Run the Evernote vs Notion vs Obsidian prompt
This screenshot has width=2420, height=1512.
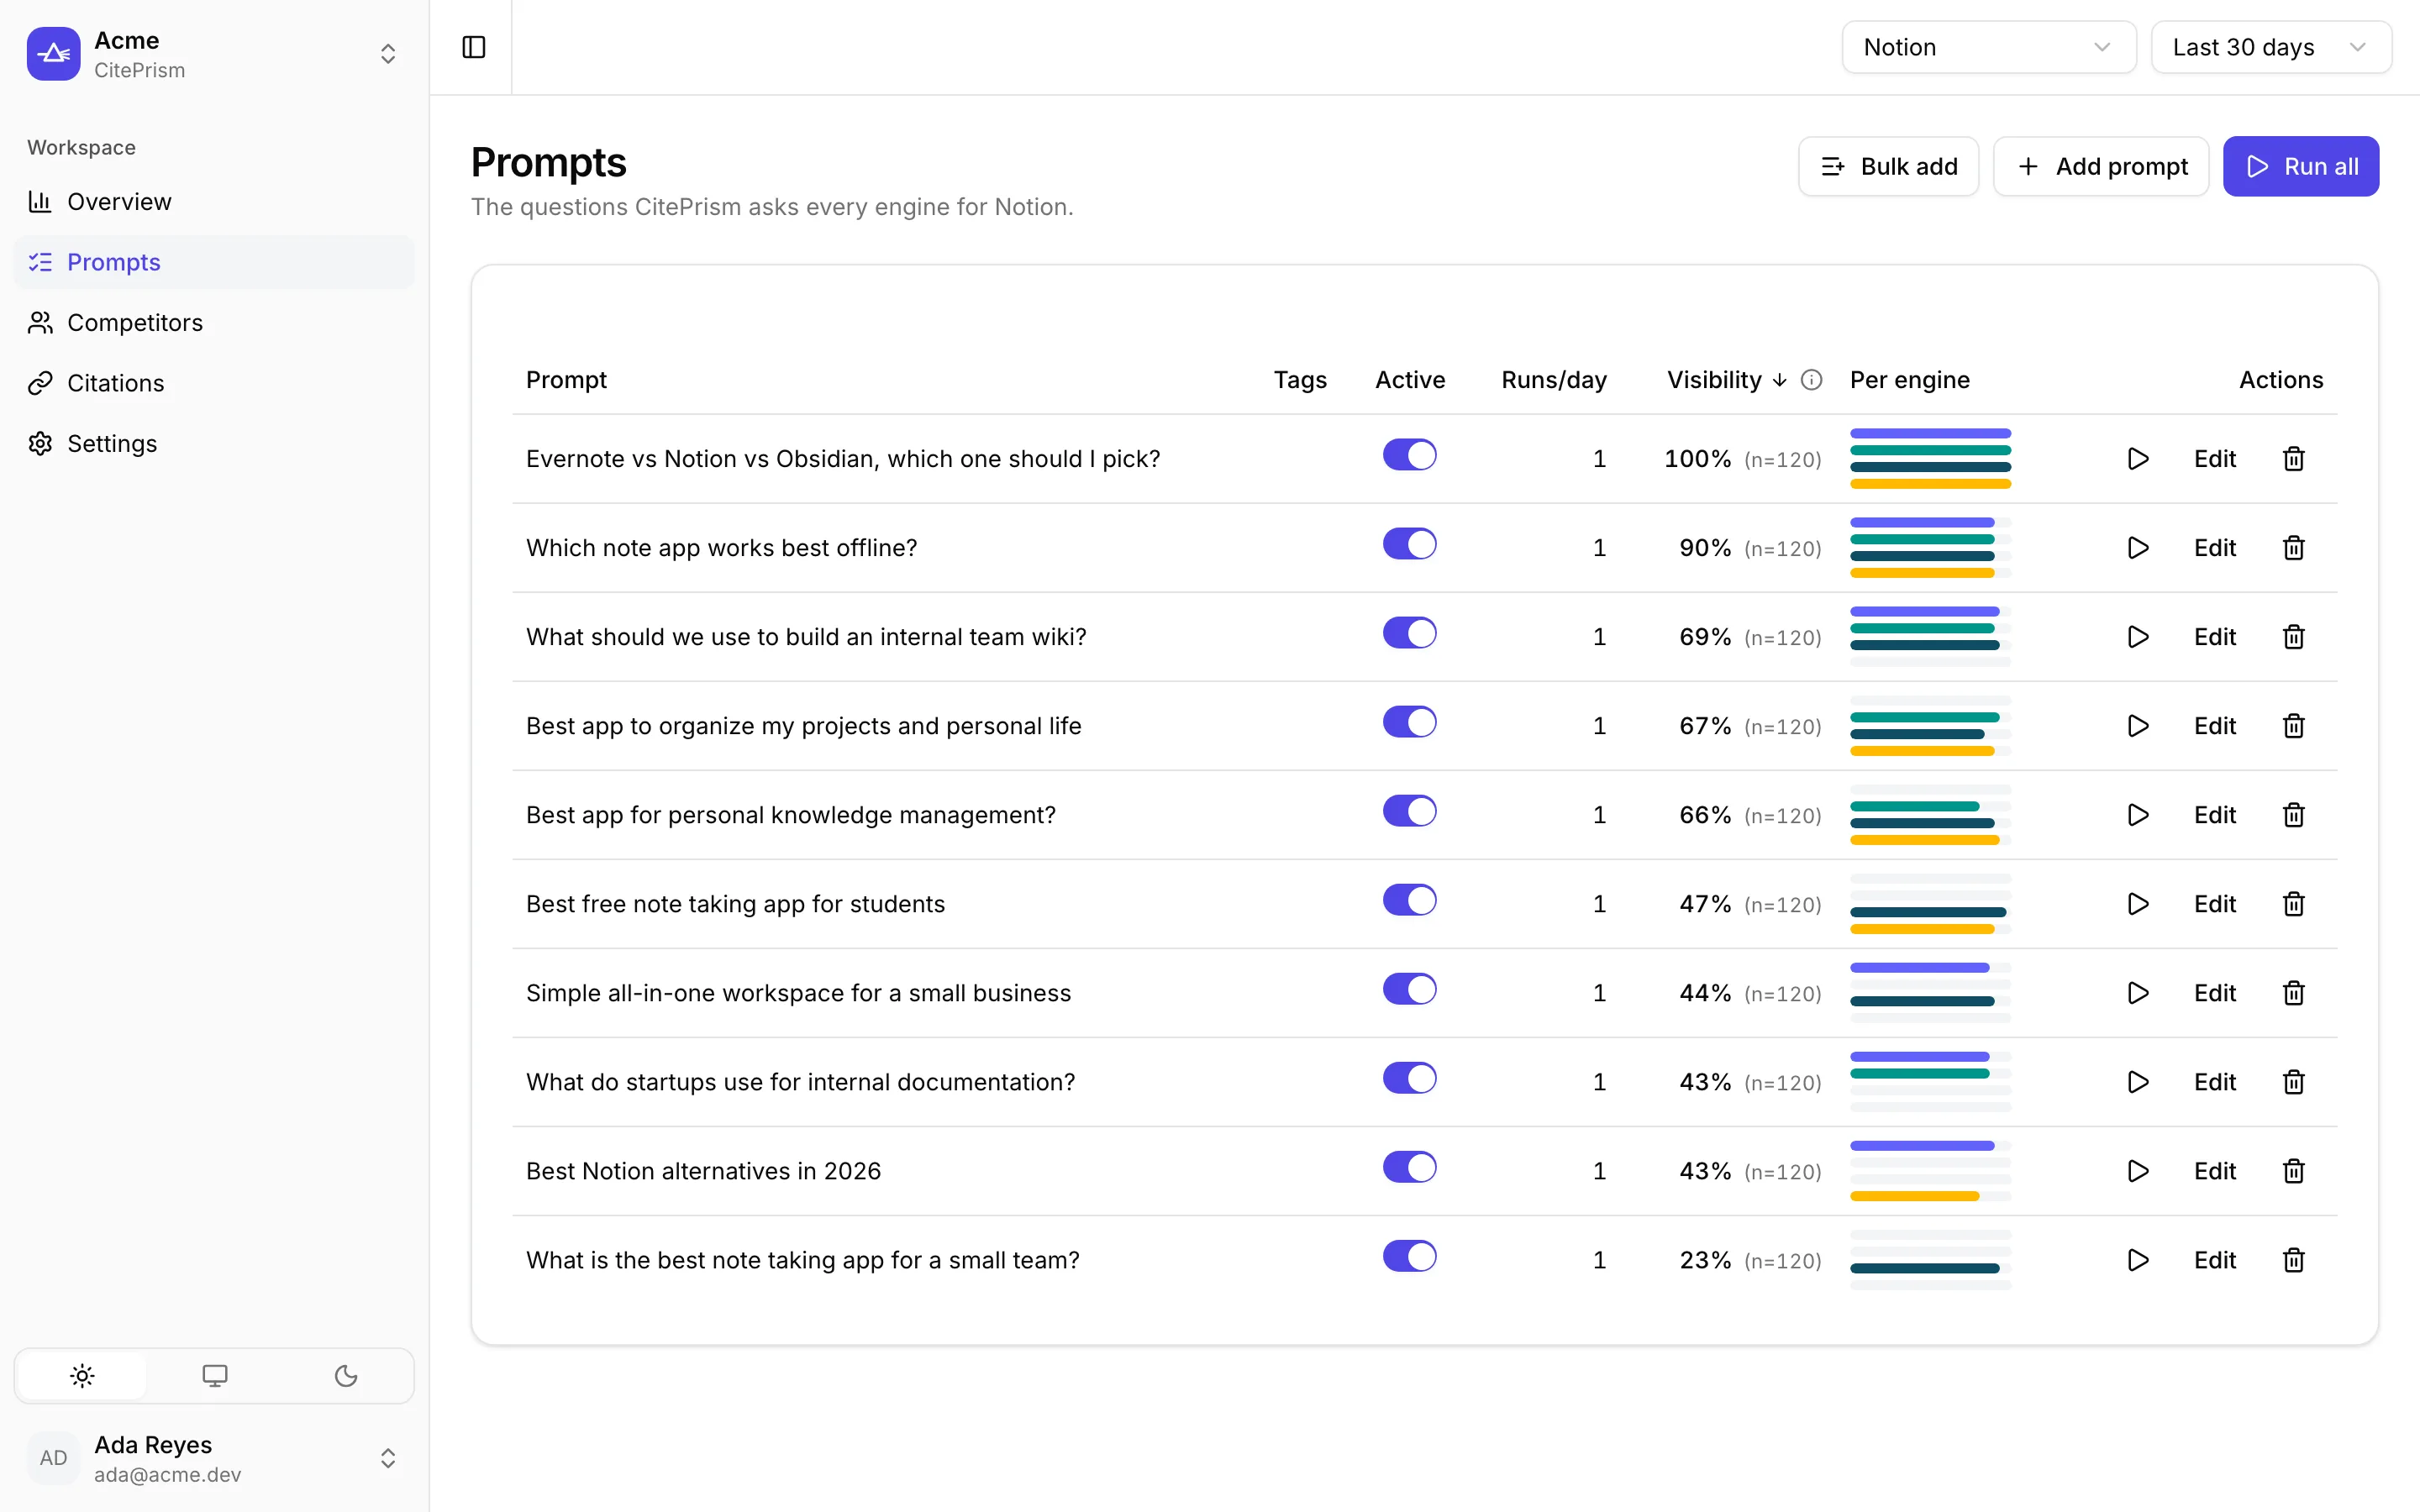tap(2137, 459)
